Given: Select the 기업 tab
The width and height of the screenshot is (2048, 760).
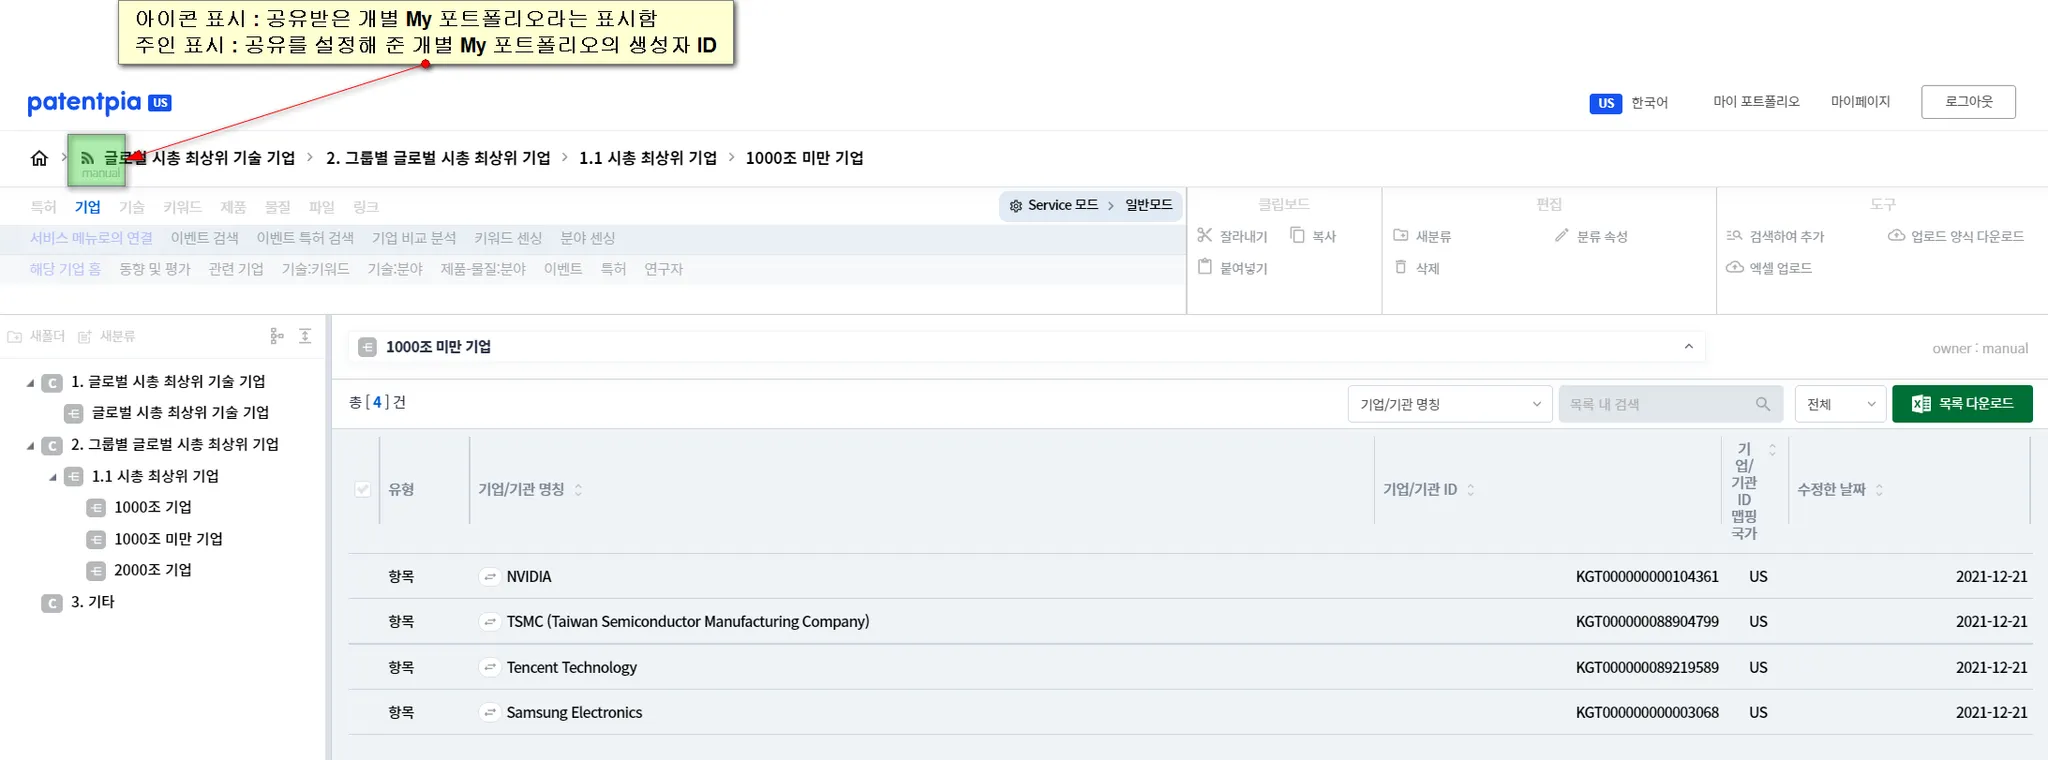Looking at the screenshot, I should [88, 207].
